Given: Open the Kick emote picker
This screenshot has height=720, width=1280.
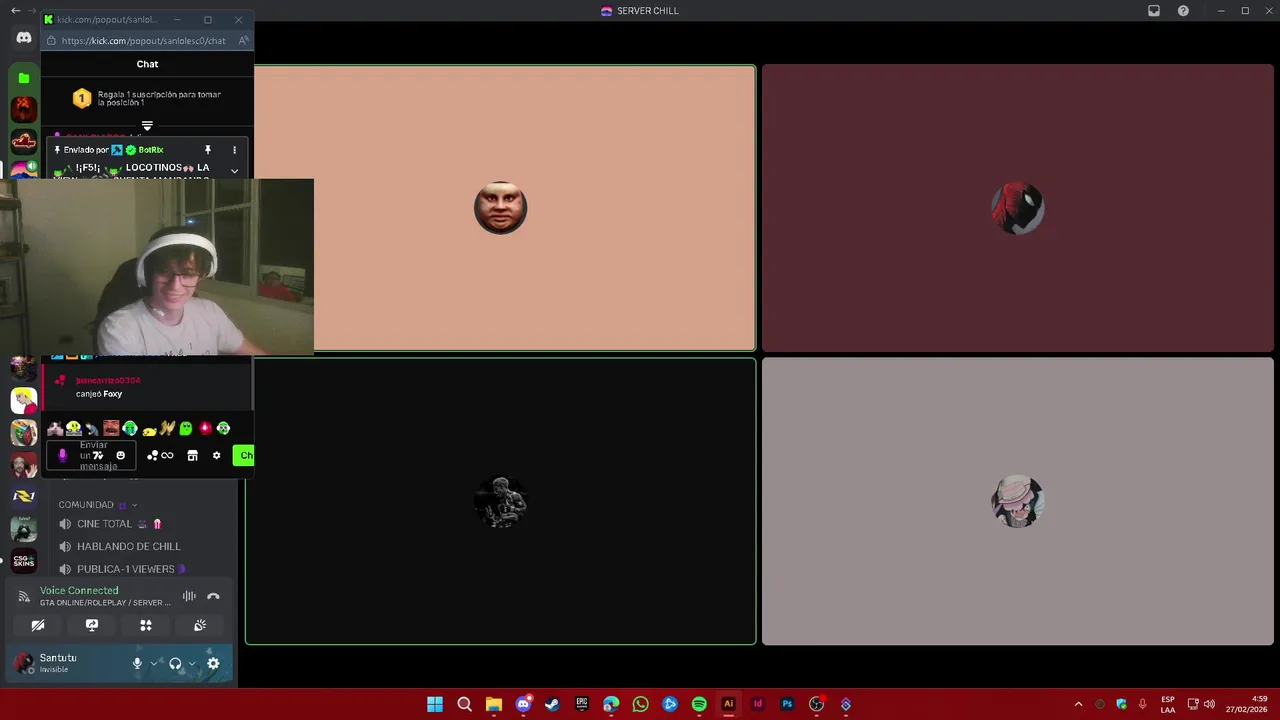Looking at the screenshot, I should (x=121, y=456).
